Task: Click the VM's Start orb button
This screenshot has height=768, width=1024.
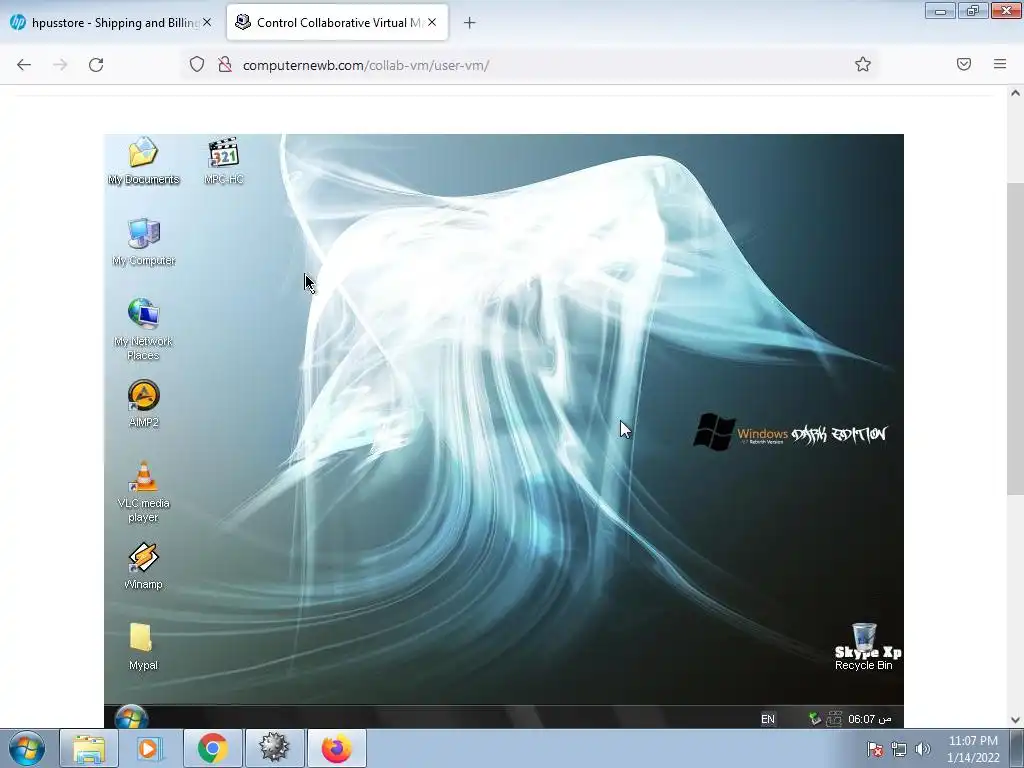Action: (x=131, y=717)
